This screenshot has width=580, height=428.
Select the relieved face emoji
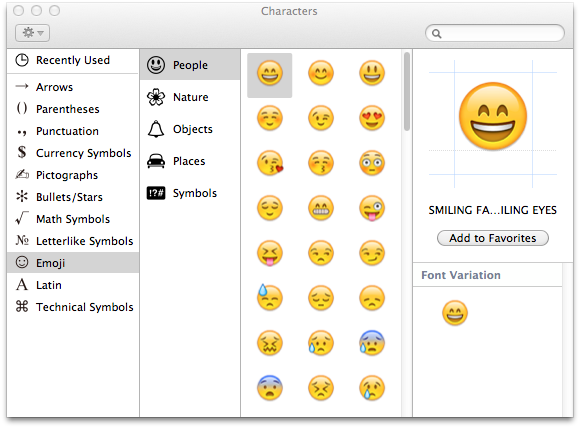coord(270,208)
